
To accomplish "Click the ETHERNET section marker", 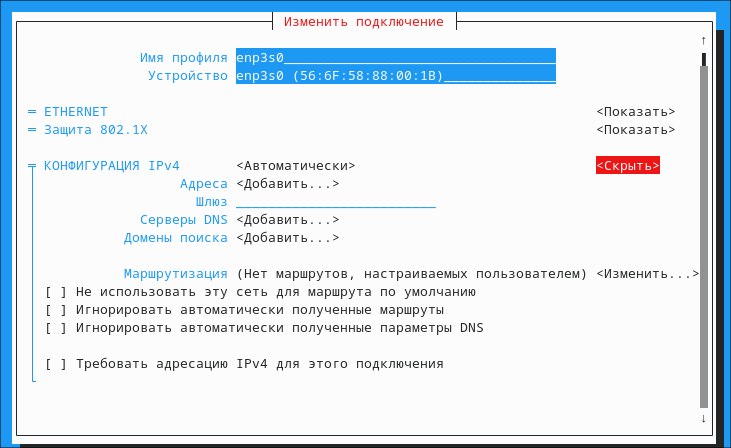I will (x=32, y=112).
